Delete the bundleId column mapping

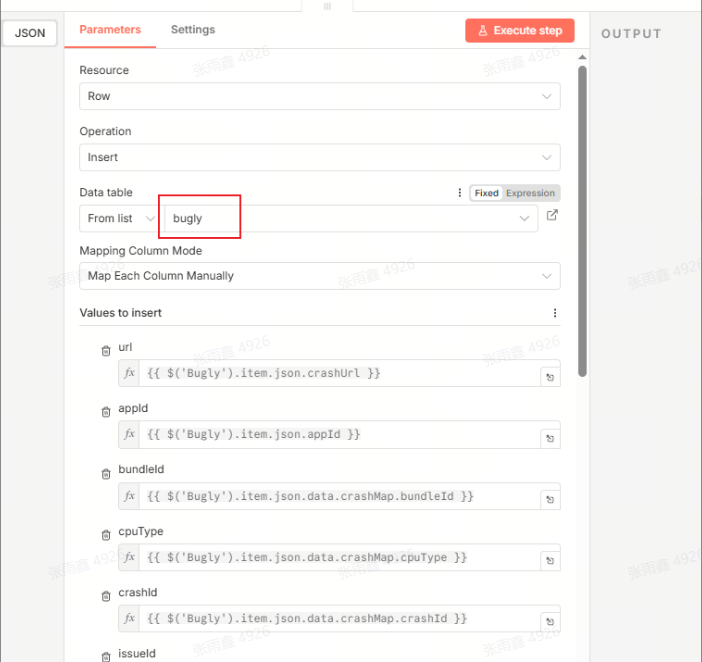tap(106, 473)
